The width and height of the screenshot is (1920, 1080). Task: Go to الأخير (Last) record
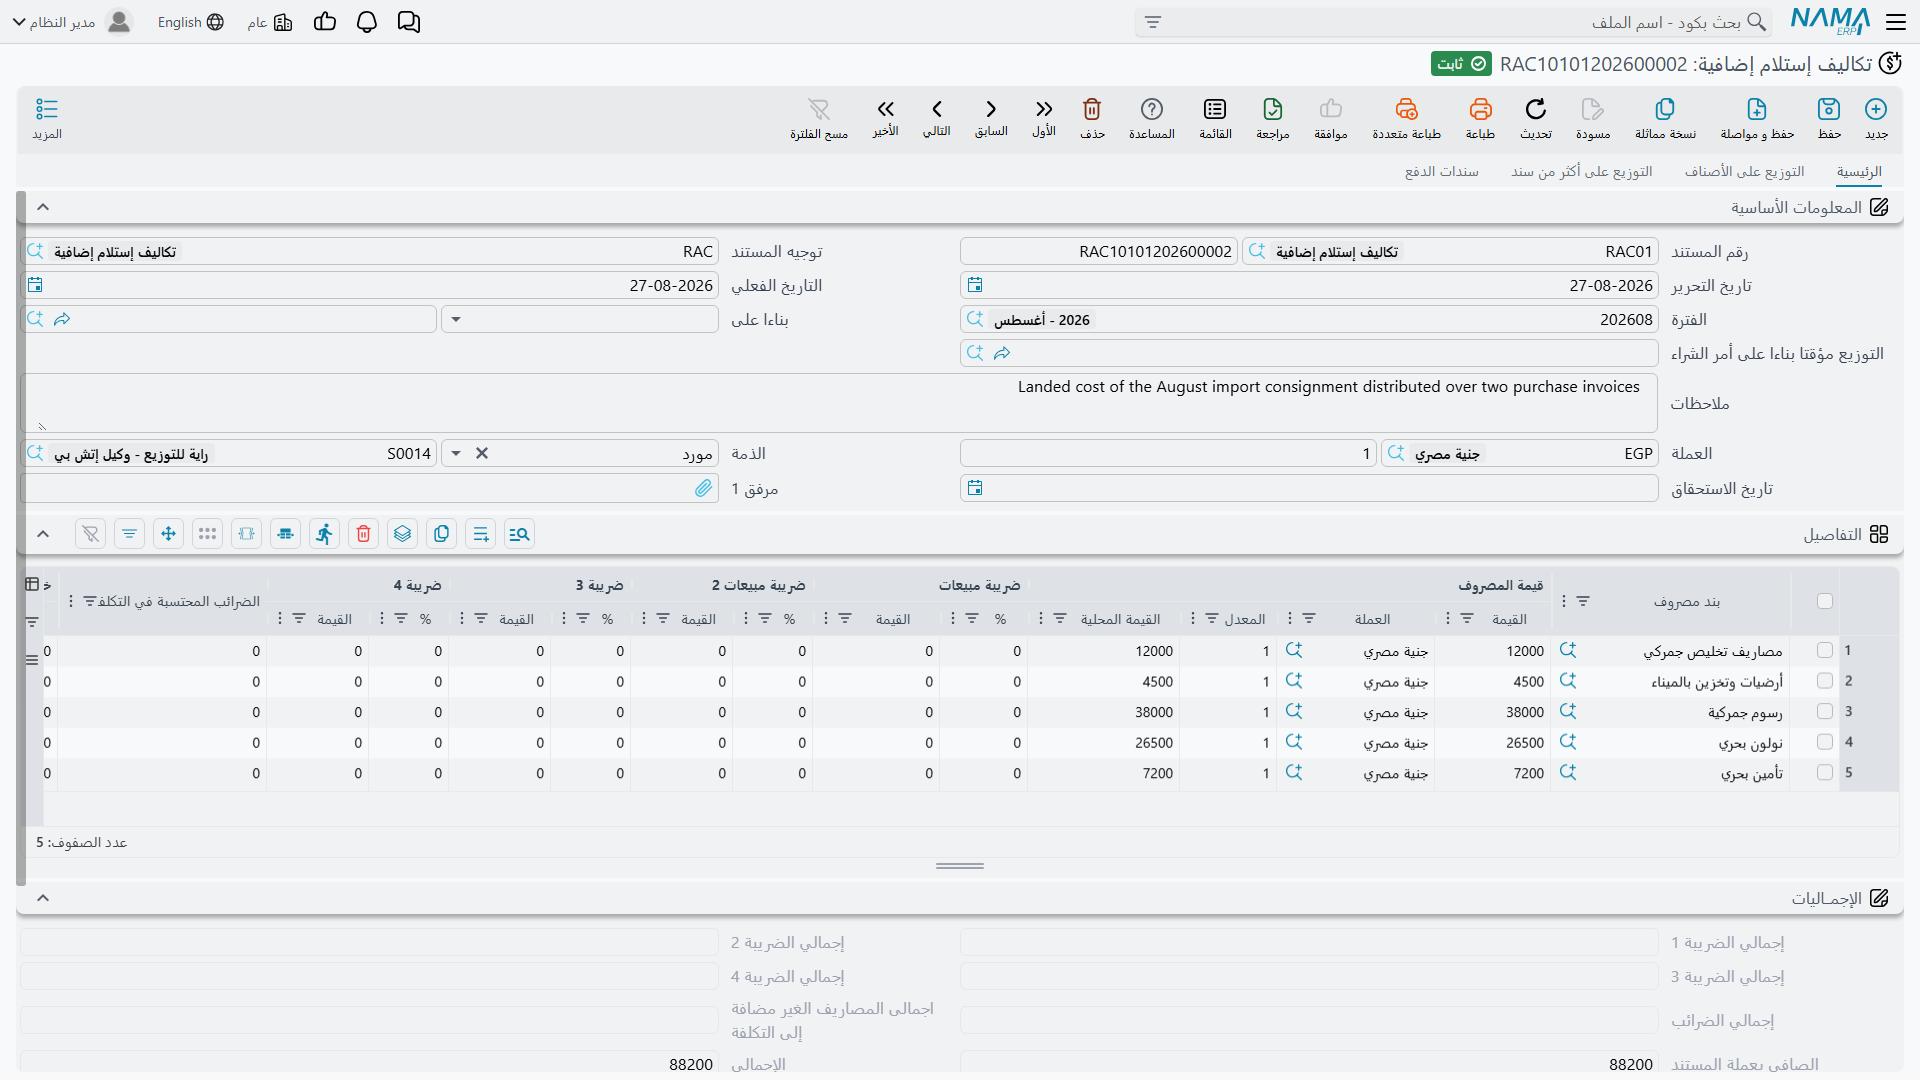pos(885,109)
